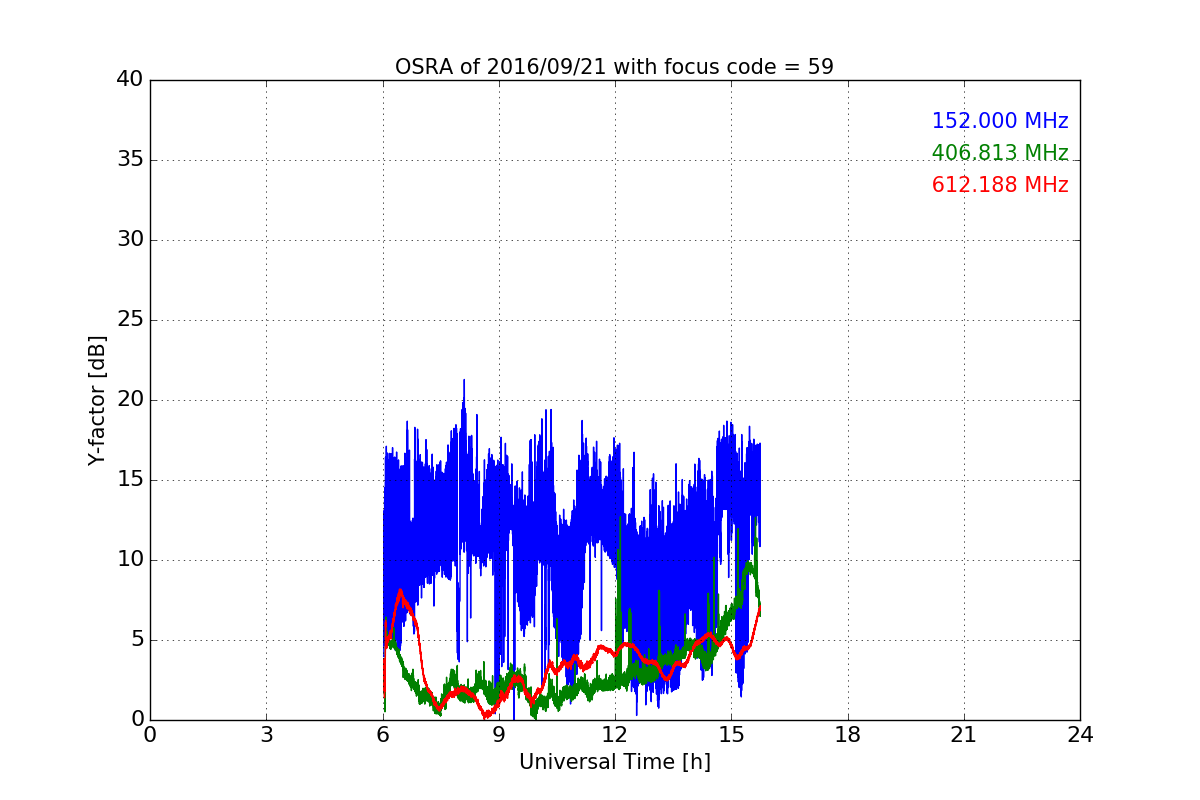Click the y-axis tick label 5
1200x800 pixels.
click(x=136, y=640)
